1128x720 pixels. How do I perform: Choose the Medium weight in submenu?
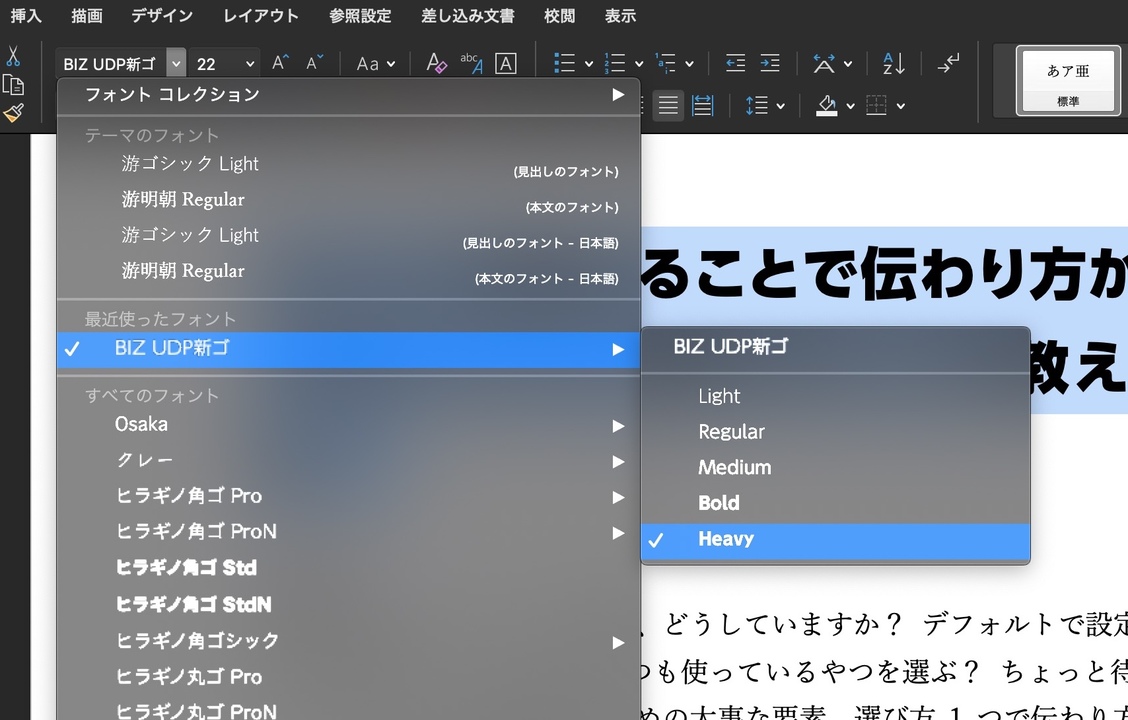point(835,468)
